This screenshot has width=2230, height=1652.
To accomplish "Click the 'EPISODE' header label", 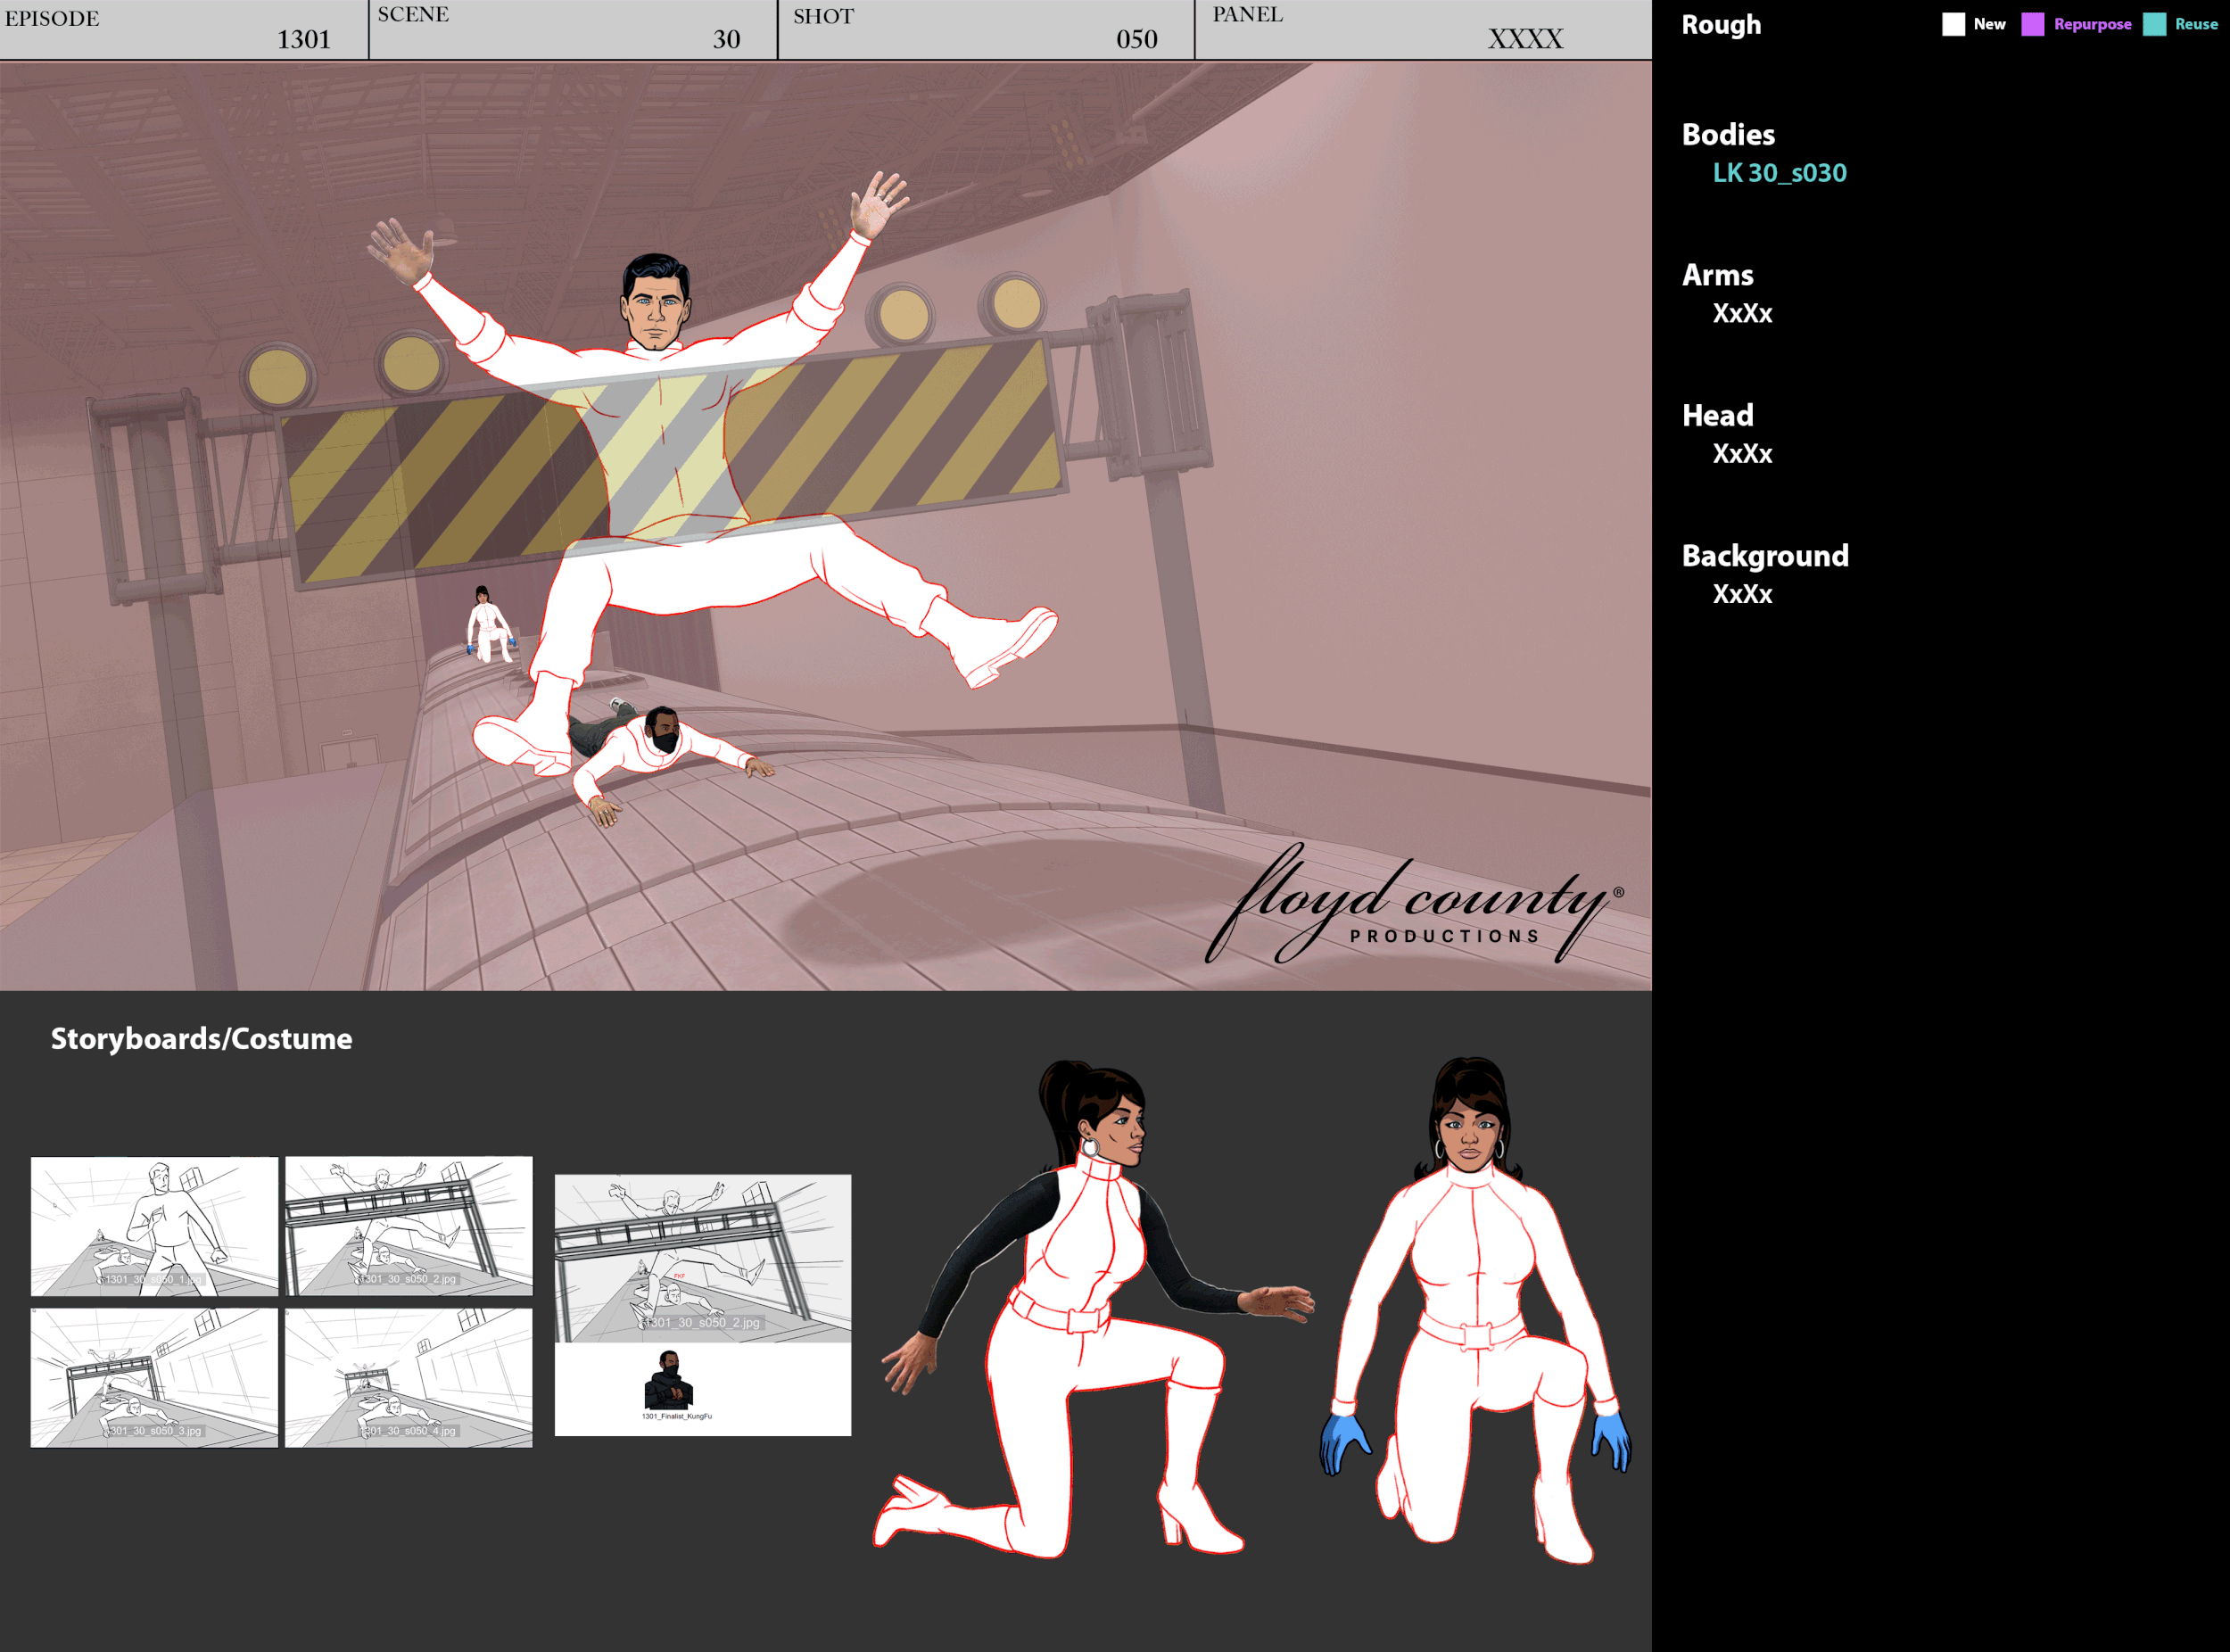I will (52, 19).
